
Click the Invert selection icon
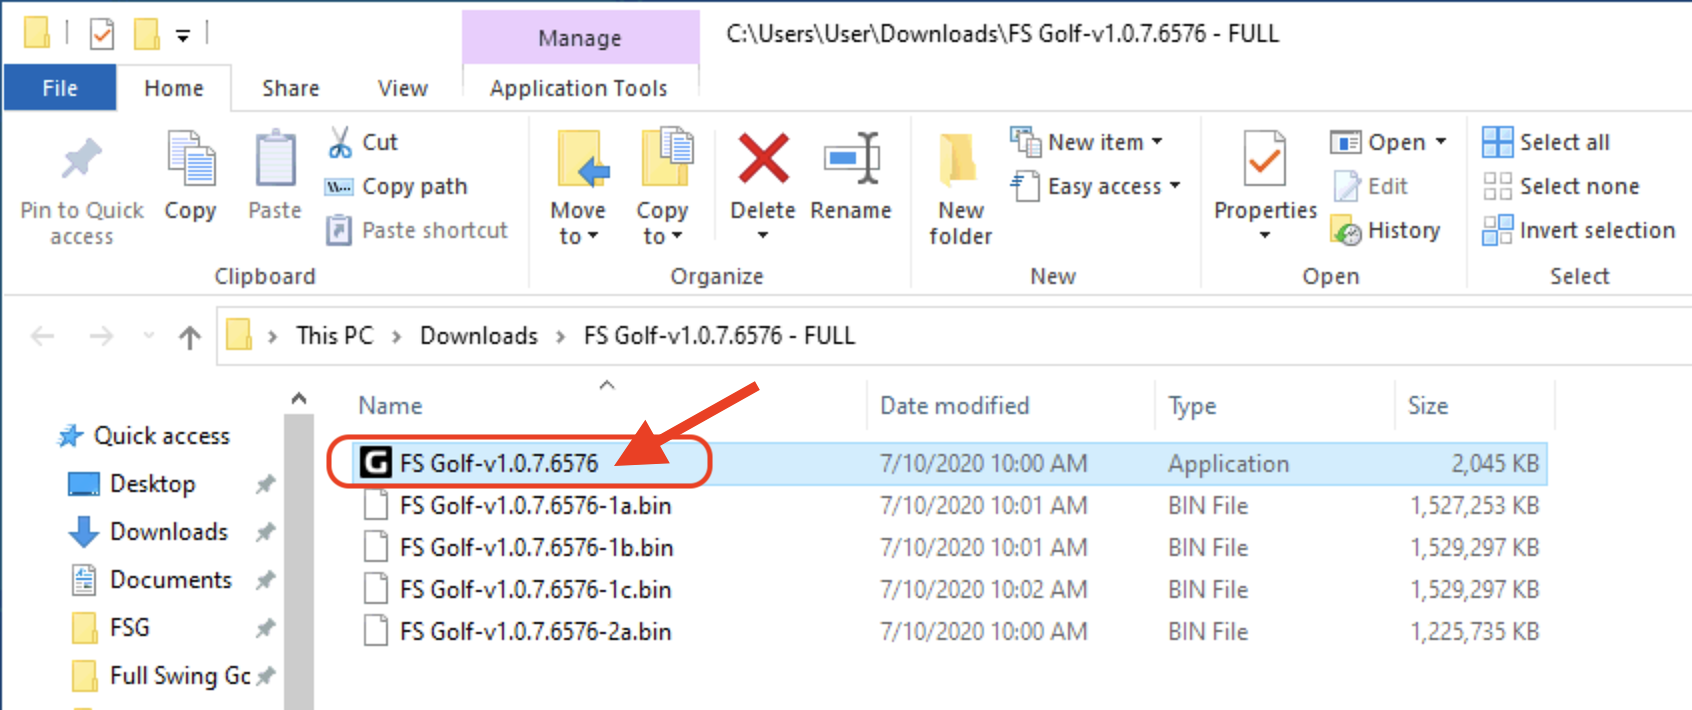pyautogui.click(x=1497, y=230)
